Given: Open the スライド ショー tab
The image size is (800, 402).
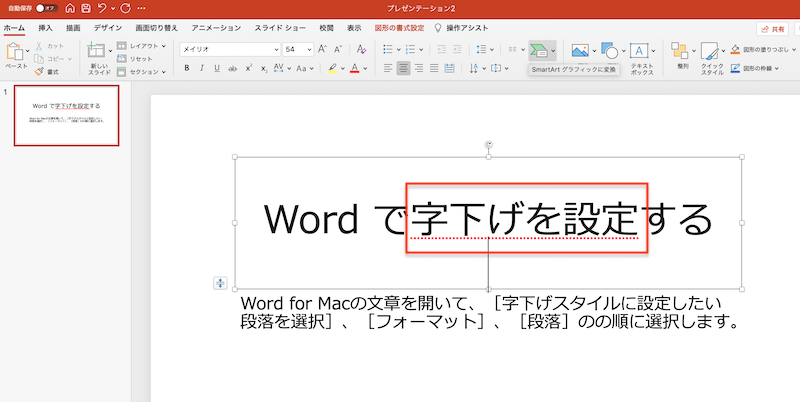Looking at the screenshot, I should (280, 28).
